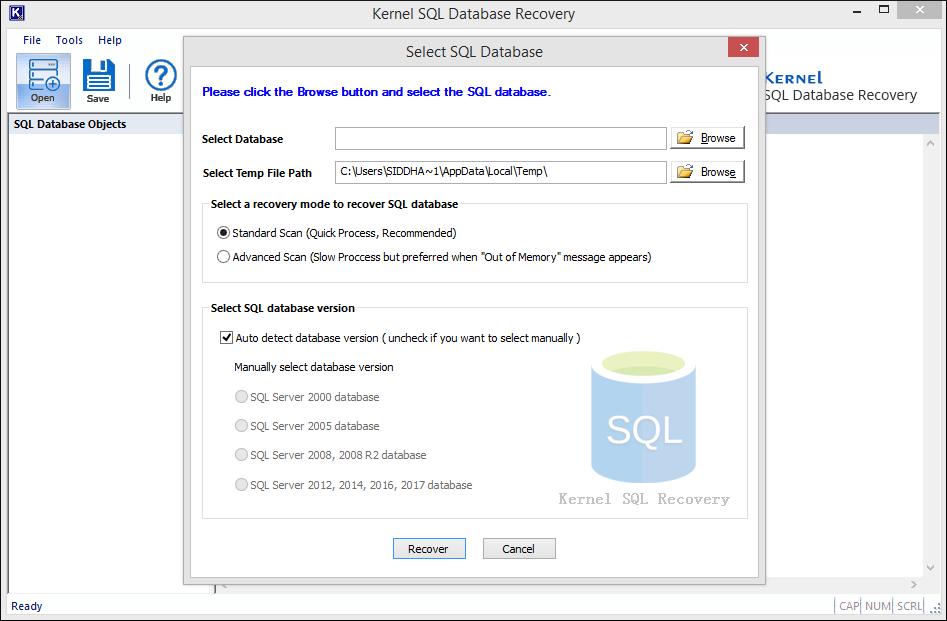Screen dimensions: 947x621
Task: Browse for the SQL database file
Action: click(x=707, y=138)
